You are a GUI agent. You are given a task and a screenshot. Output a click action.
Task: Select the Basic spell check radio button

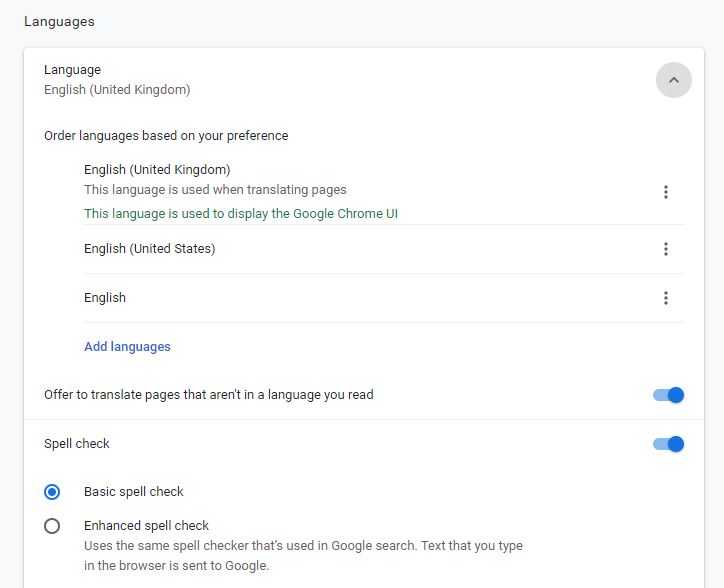click(x=52, y=492)
